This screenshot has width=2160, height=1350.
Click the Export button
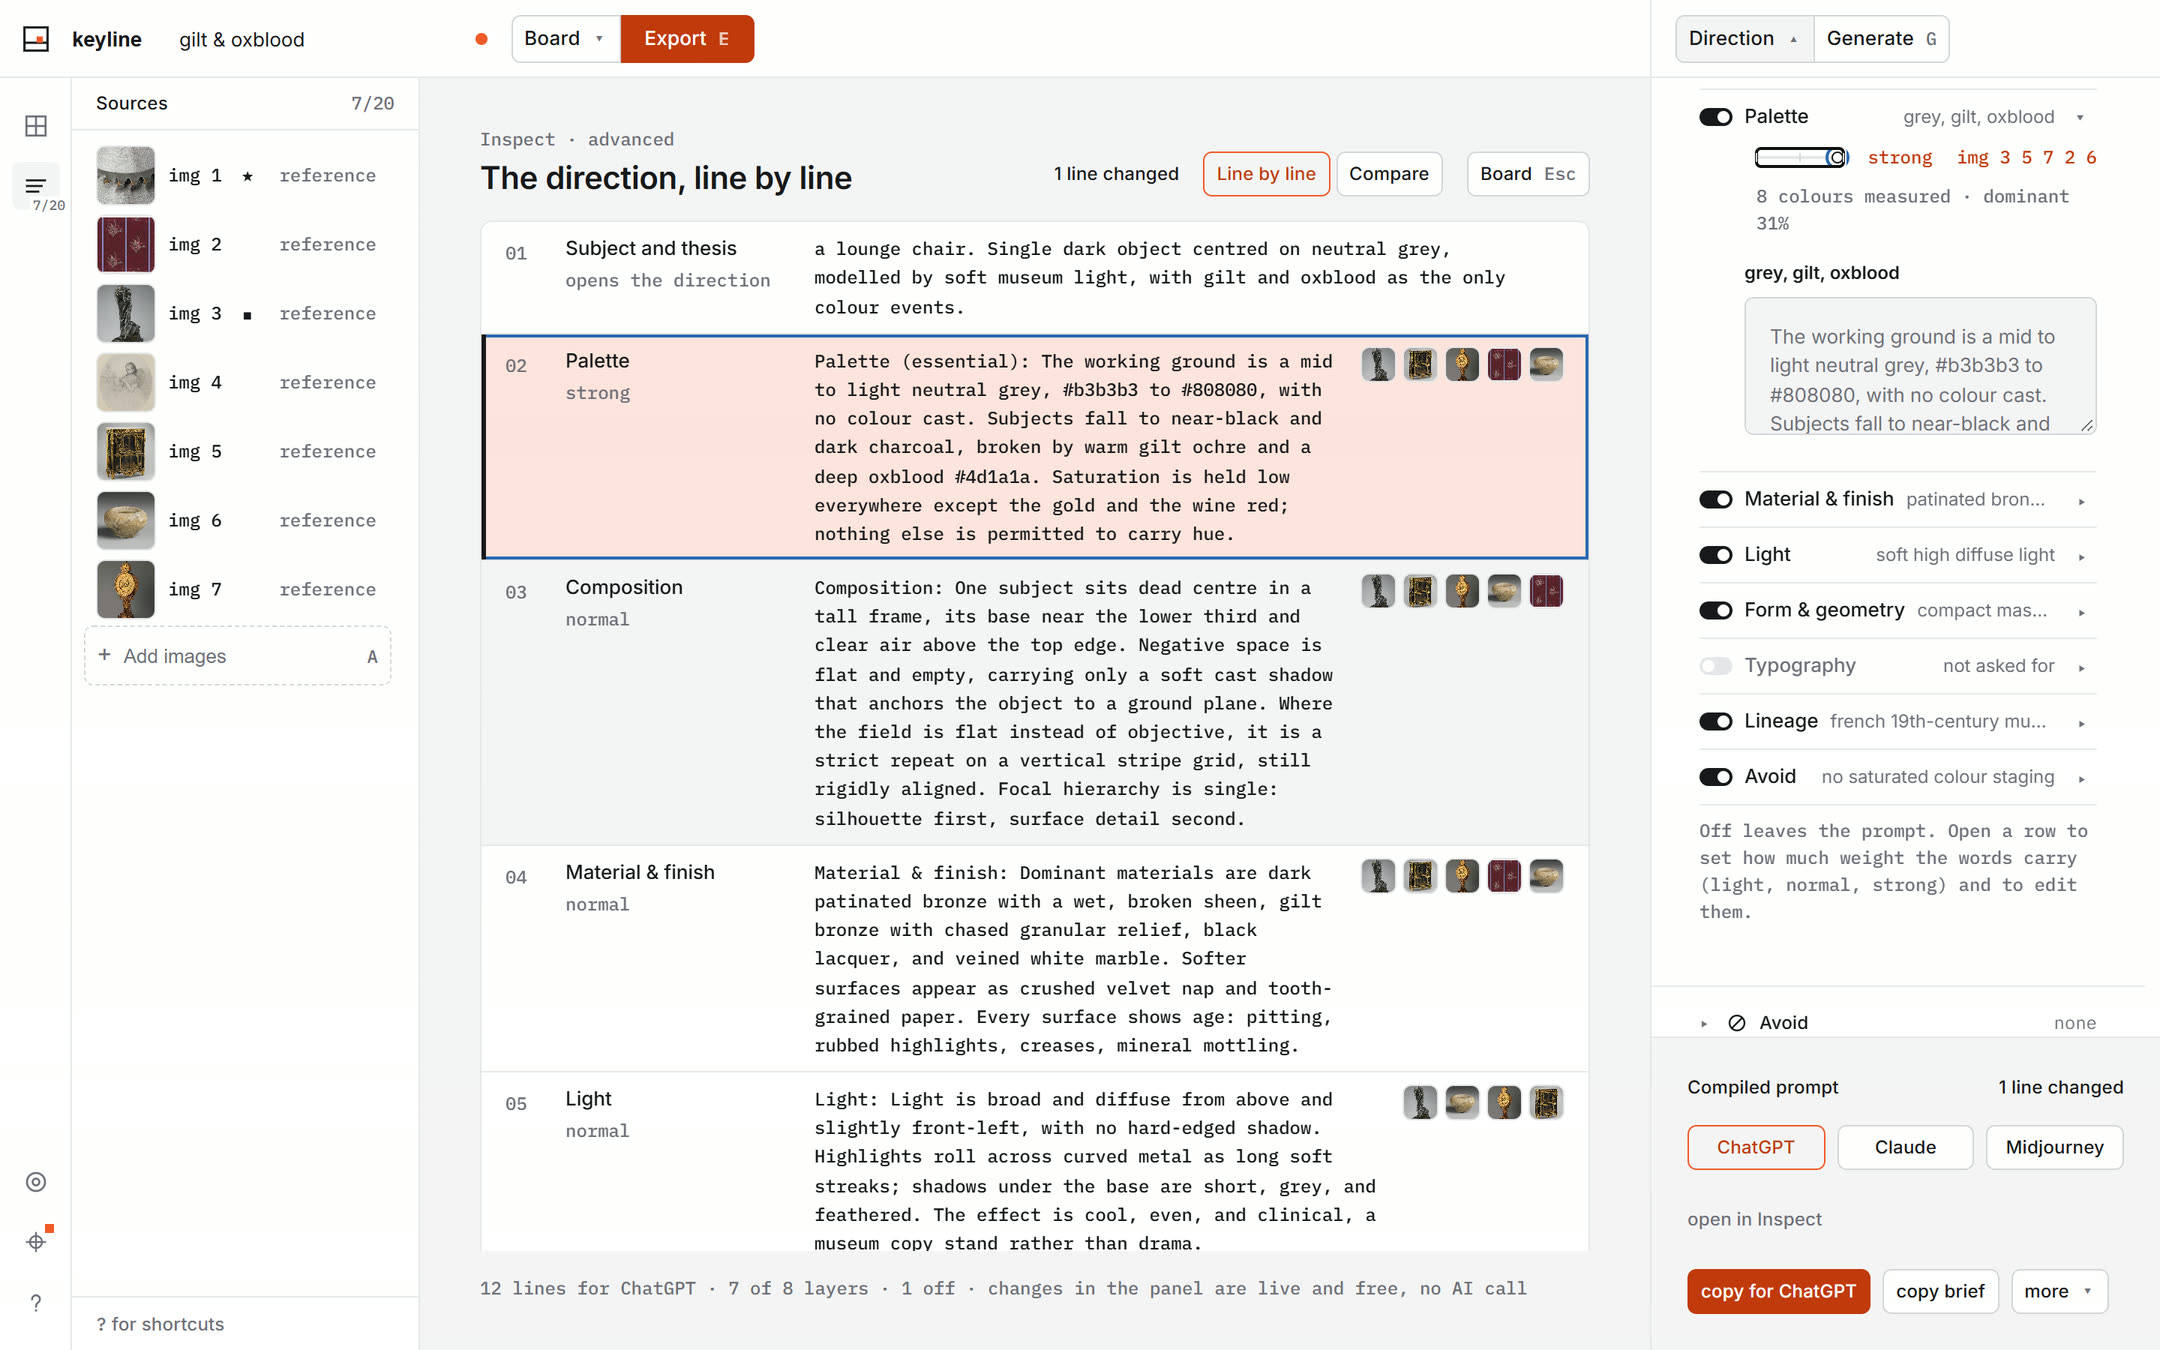[x=687, y=39]
